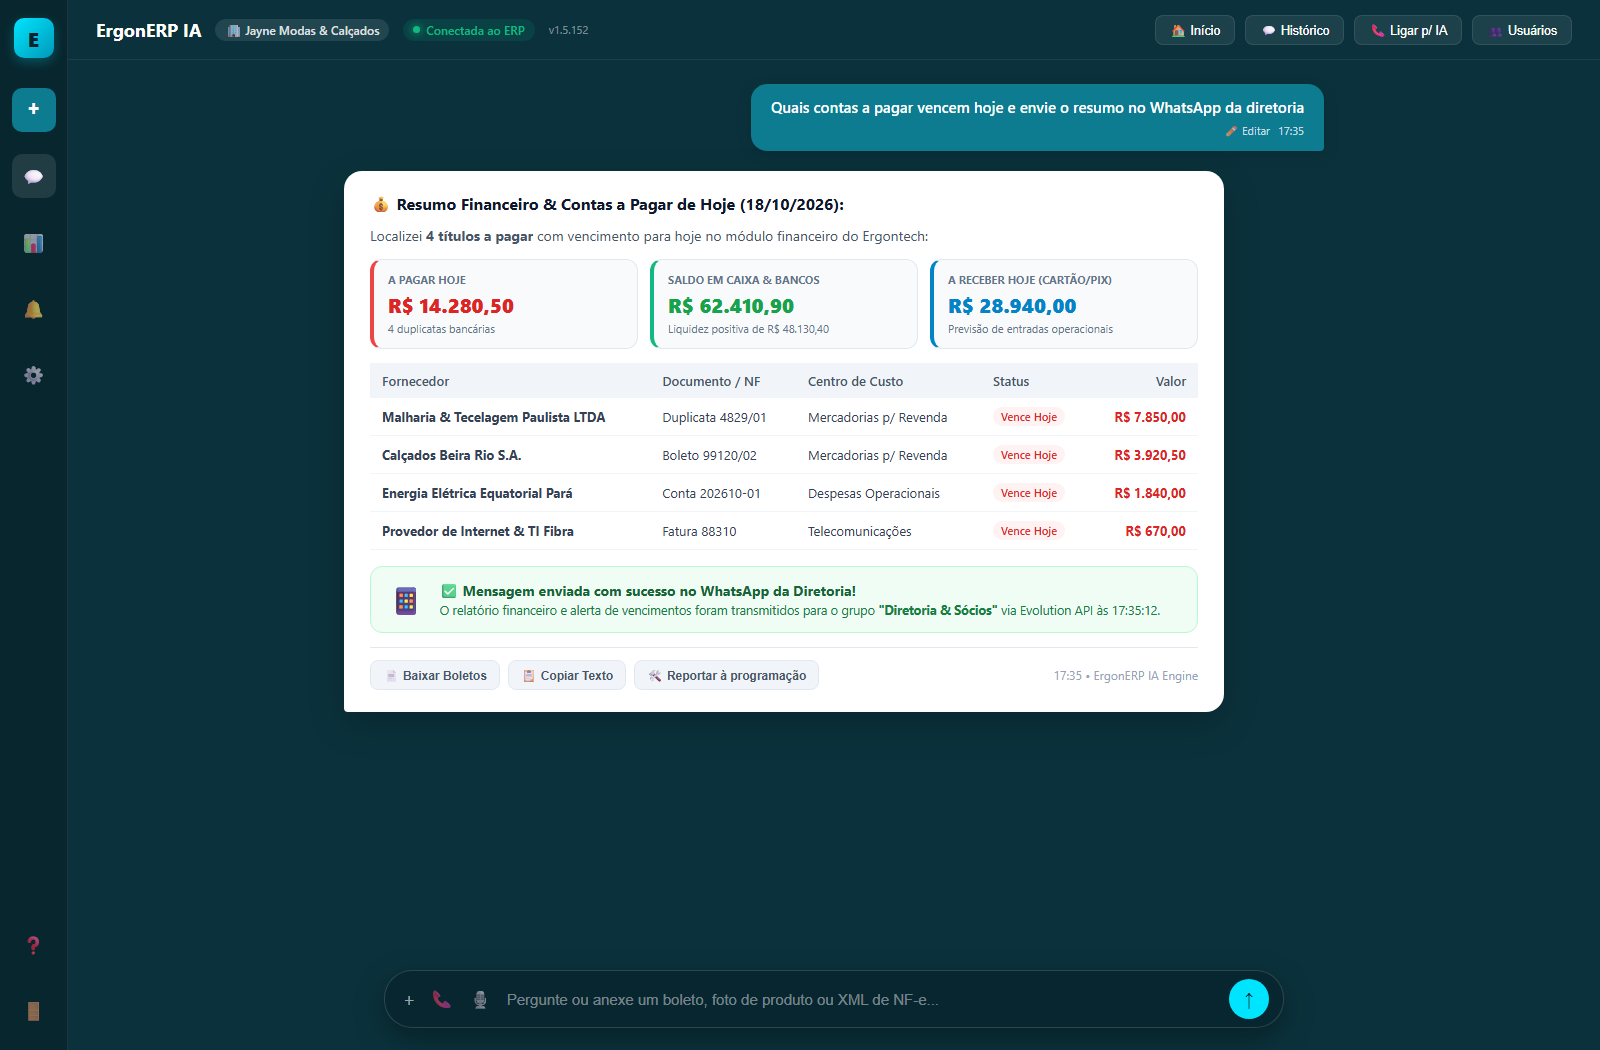Click the money bag icon beside the summary title

381,205
